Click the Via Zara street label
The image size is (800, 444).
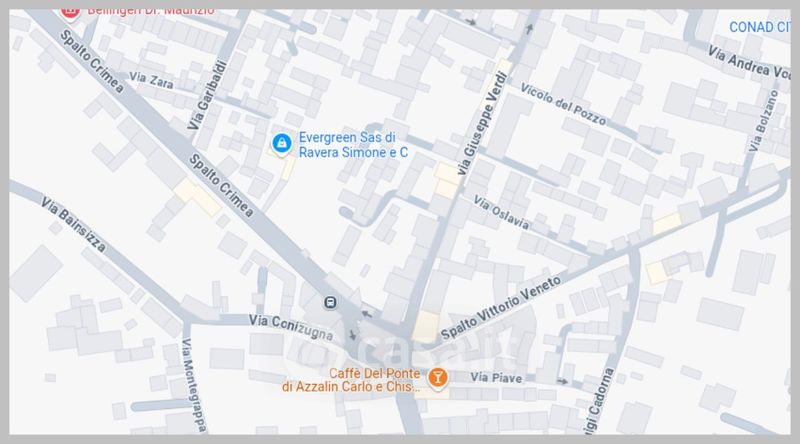point(151,80)
